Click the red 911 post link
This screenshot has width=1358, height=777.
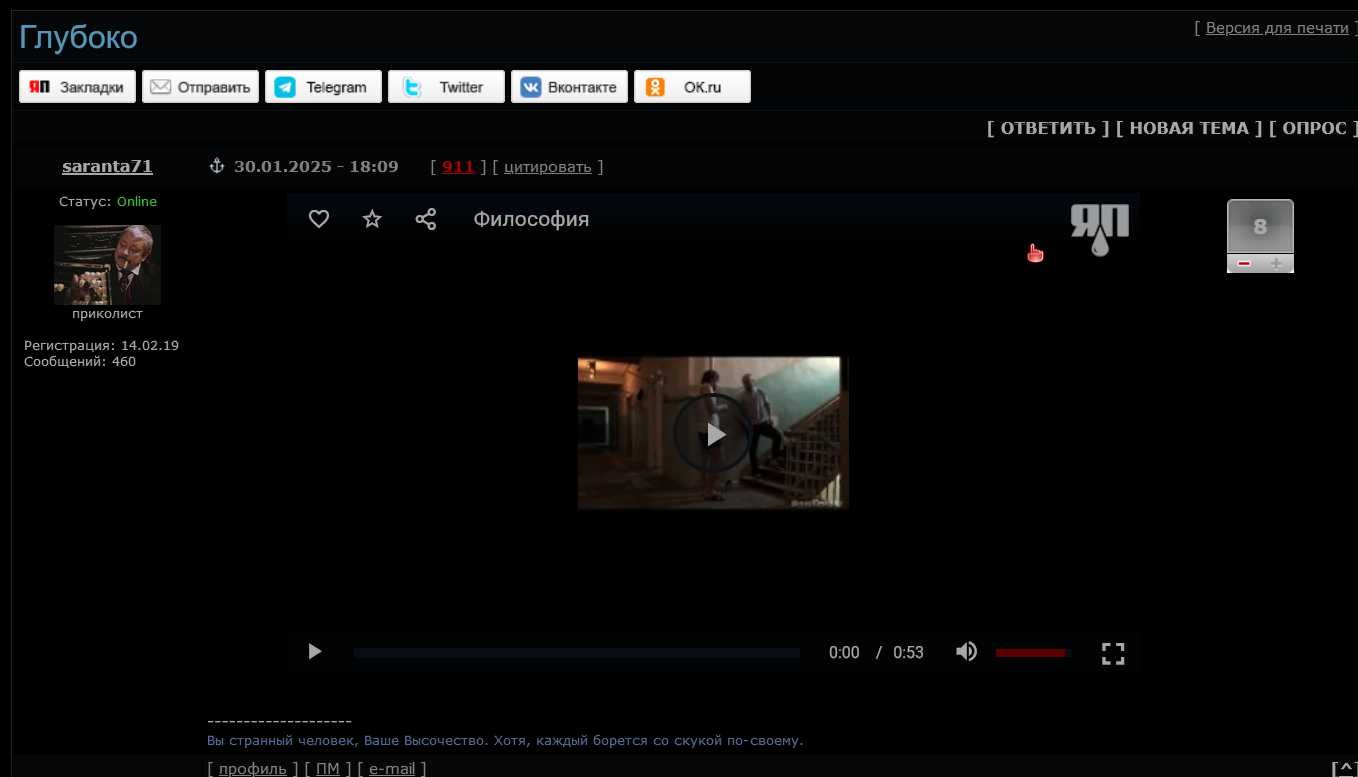(458, 166)
